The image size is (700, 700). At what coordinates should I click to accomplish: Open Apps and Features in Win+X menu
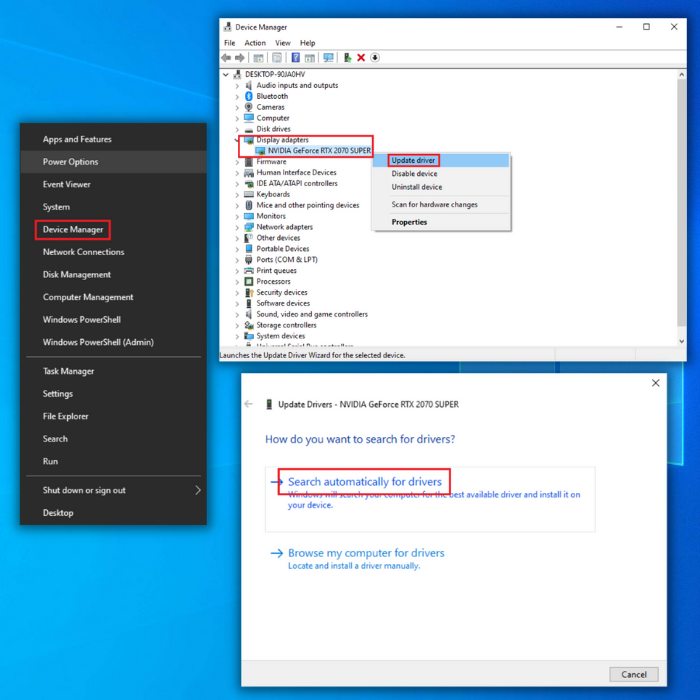113,139
